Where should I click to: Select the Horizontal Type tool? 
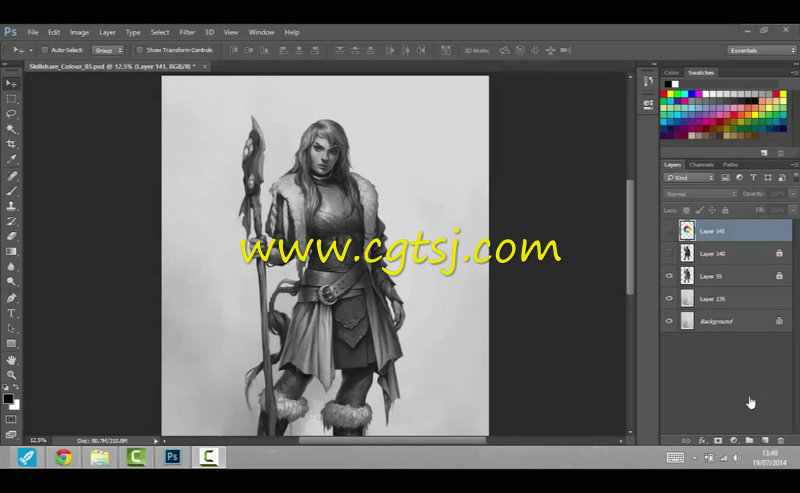(x=11, y=313)
